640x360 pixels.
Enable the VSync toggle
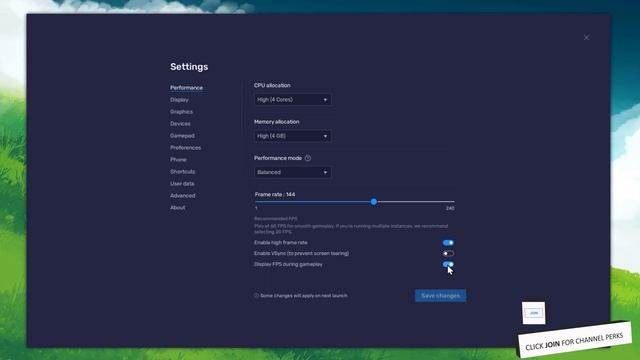click(x=448, y=253)
